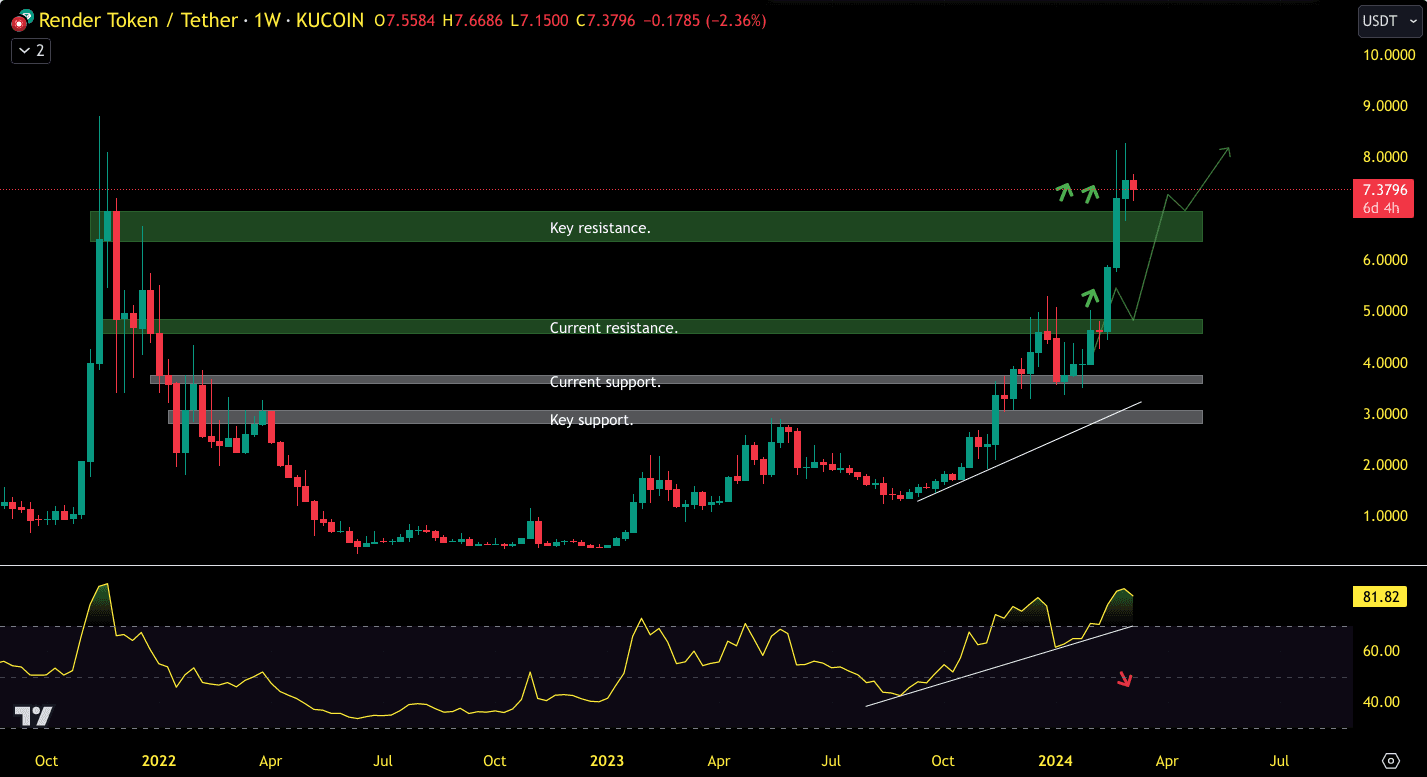
Task: Select the "Key support." zone label
Action: point(591,420)
